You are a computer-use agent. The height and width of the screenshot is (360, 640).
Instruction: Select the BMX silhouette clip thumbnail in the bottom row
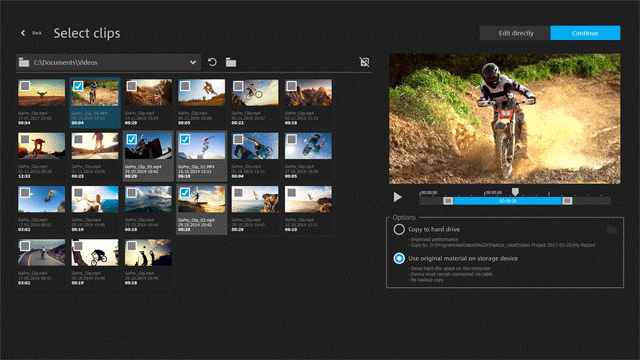click(95, 253)
